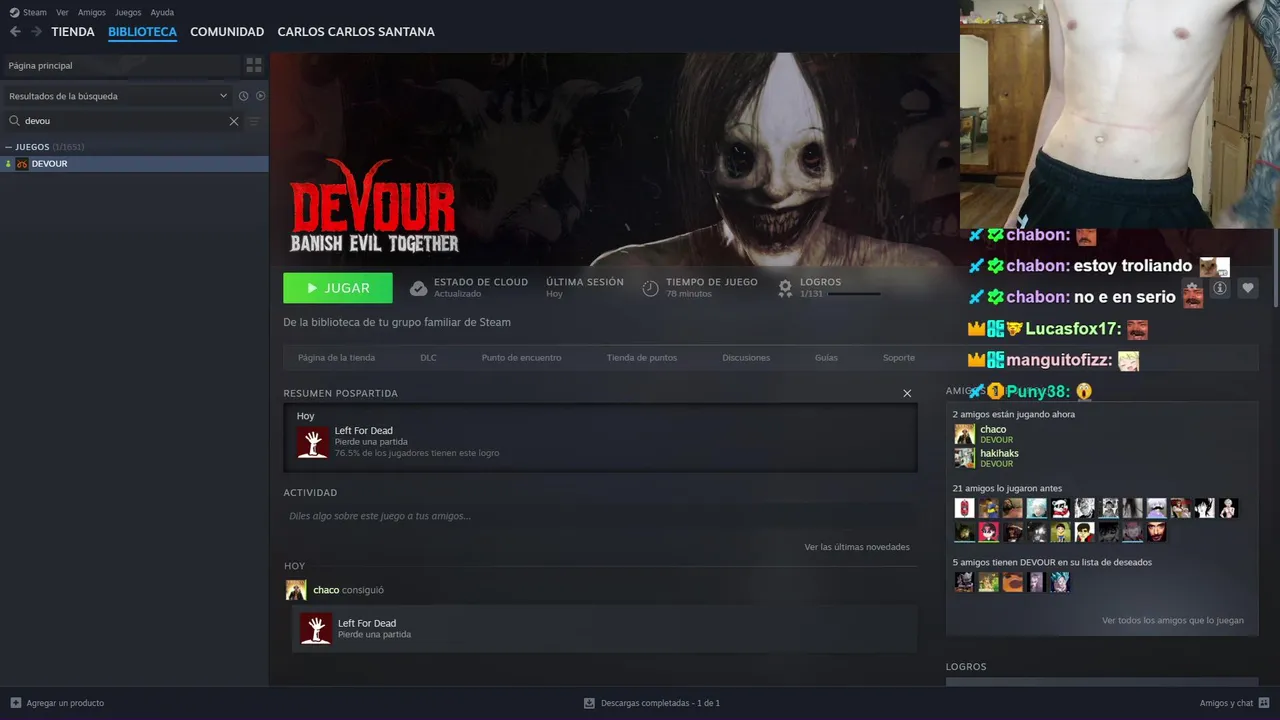Open chaco's profile from the activity feed
Viewport: 1280px width, 720px height.
point(326,590)
